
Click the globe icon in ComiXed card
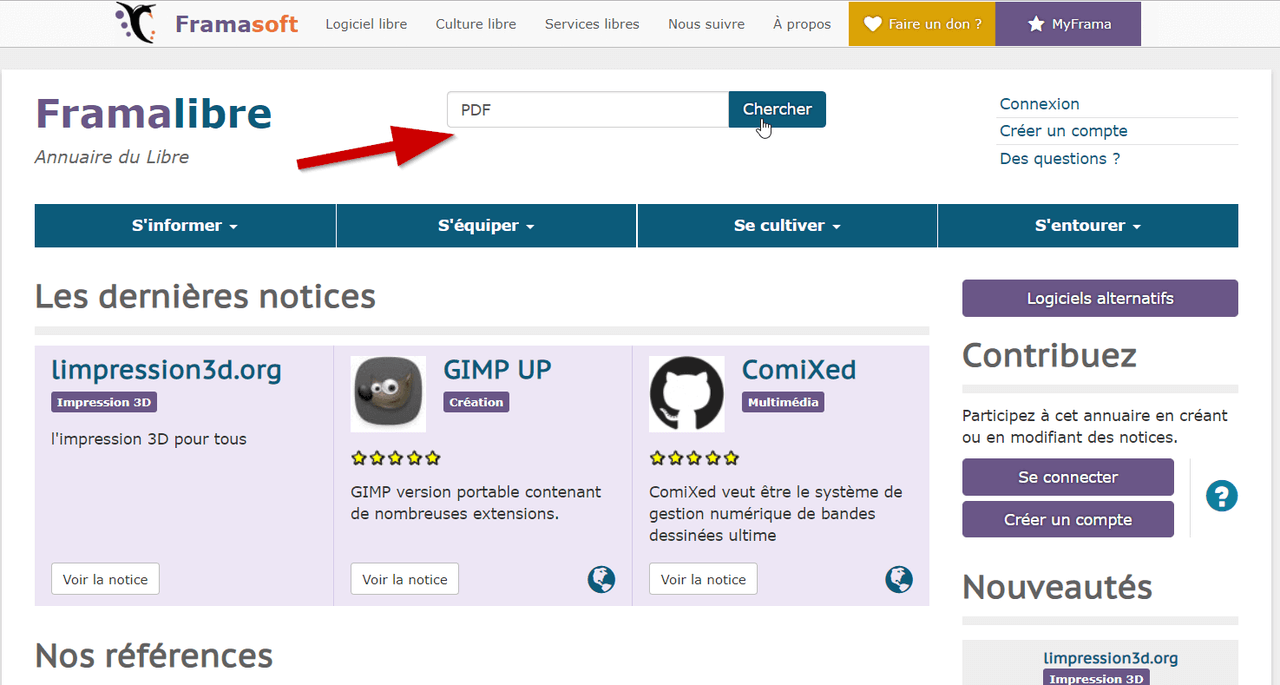point(899,579)
